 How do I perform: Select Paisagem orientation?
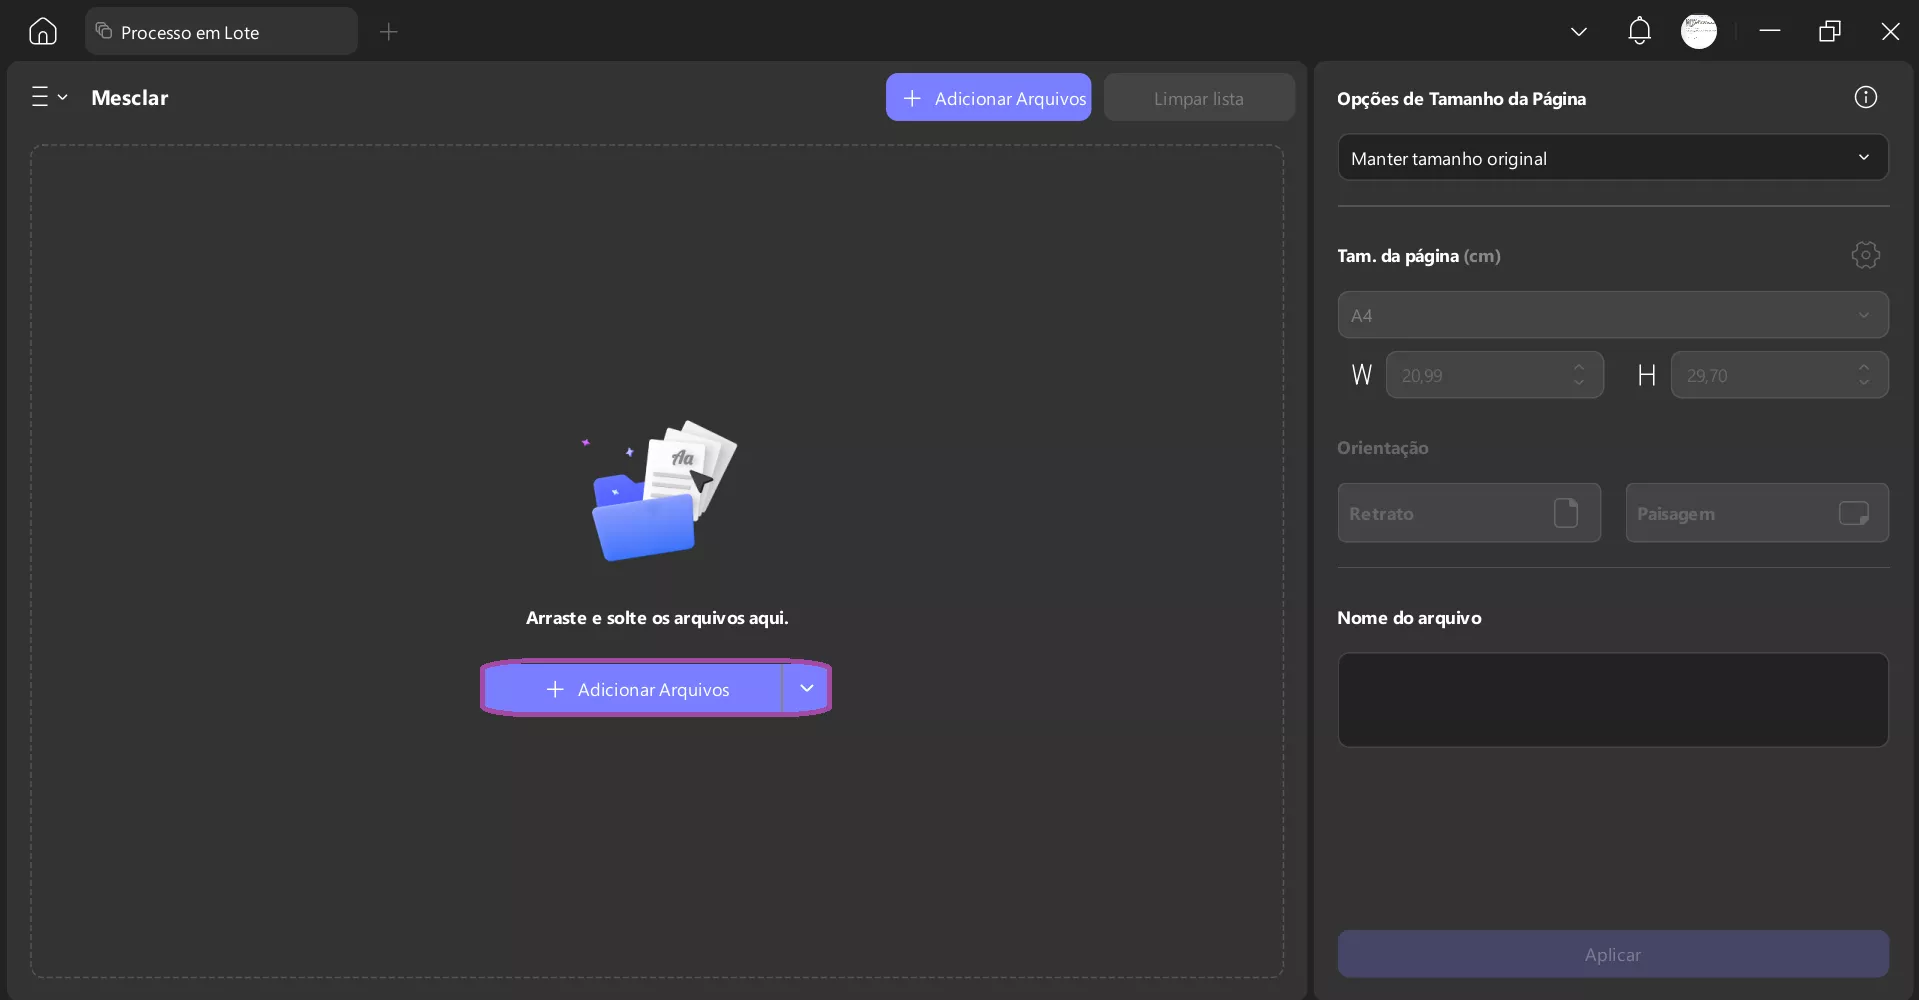(x=1756, y=513)
